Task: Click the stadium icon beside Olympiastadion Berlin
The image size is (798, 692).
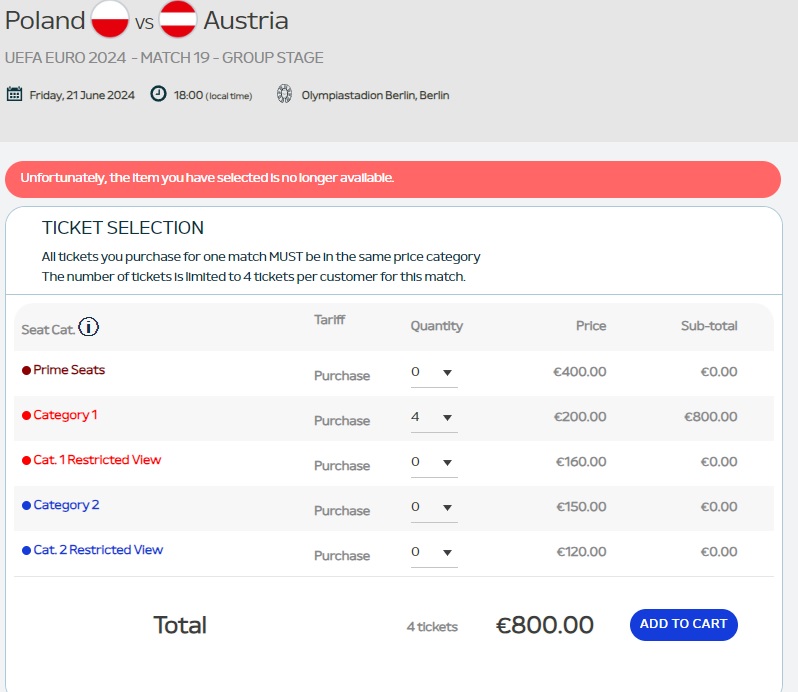Action: point(284,94)
